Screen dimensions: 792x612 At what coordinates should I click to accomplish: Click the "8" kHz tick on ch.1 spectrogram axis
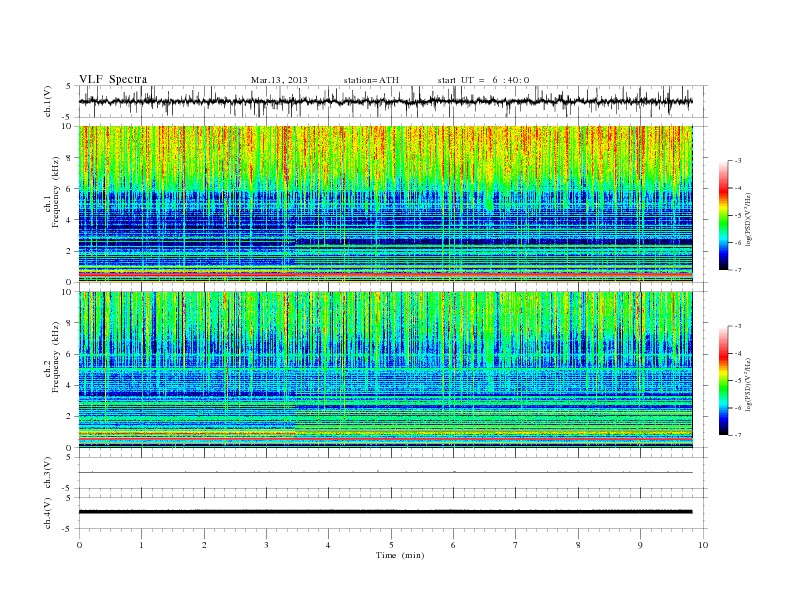coord(69,158)
